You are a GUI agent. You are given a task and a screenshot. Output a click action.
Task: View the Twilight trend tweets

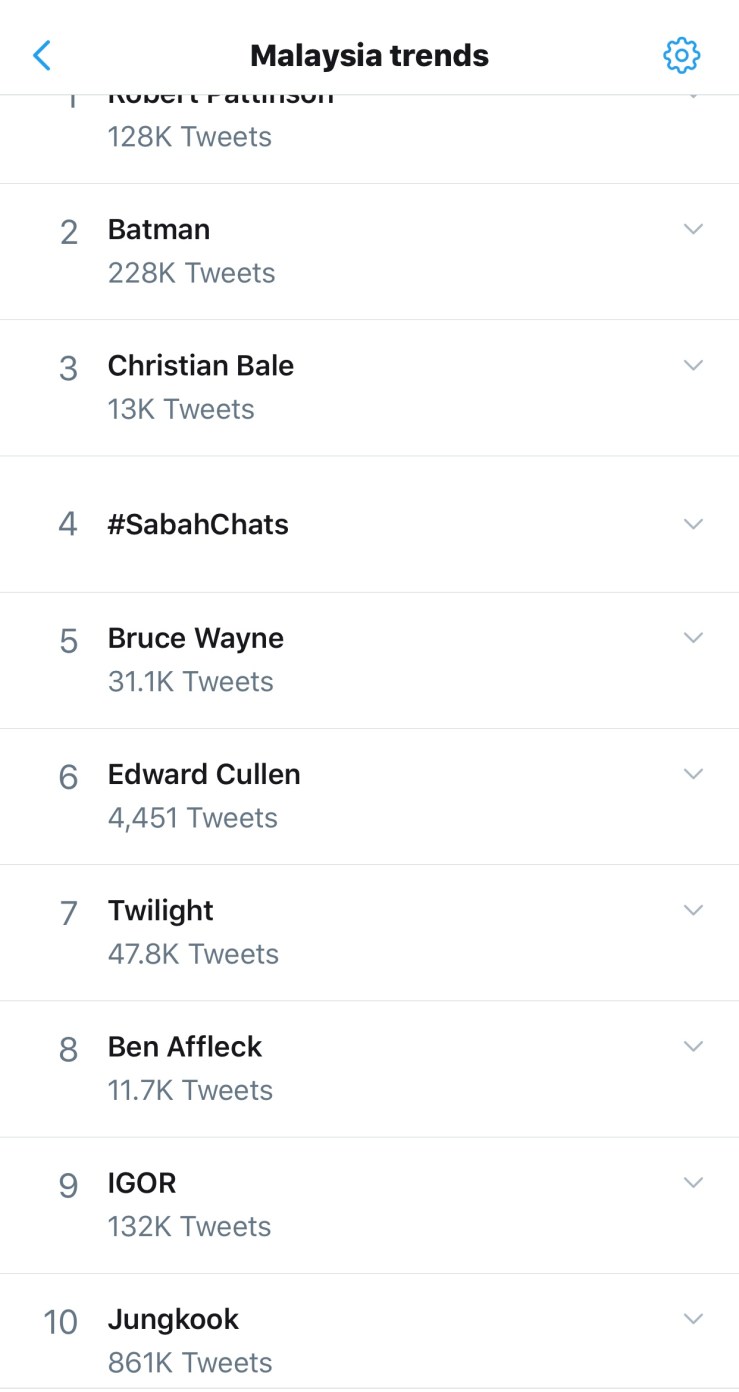pyautogui.click(x=161, y=911)
